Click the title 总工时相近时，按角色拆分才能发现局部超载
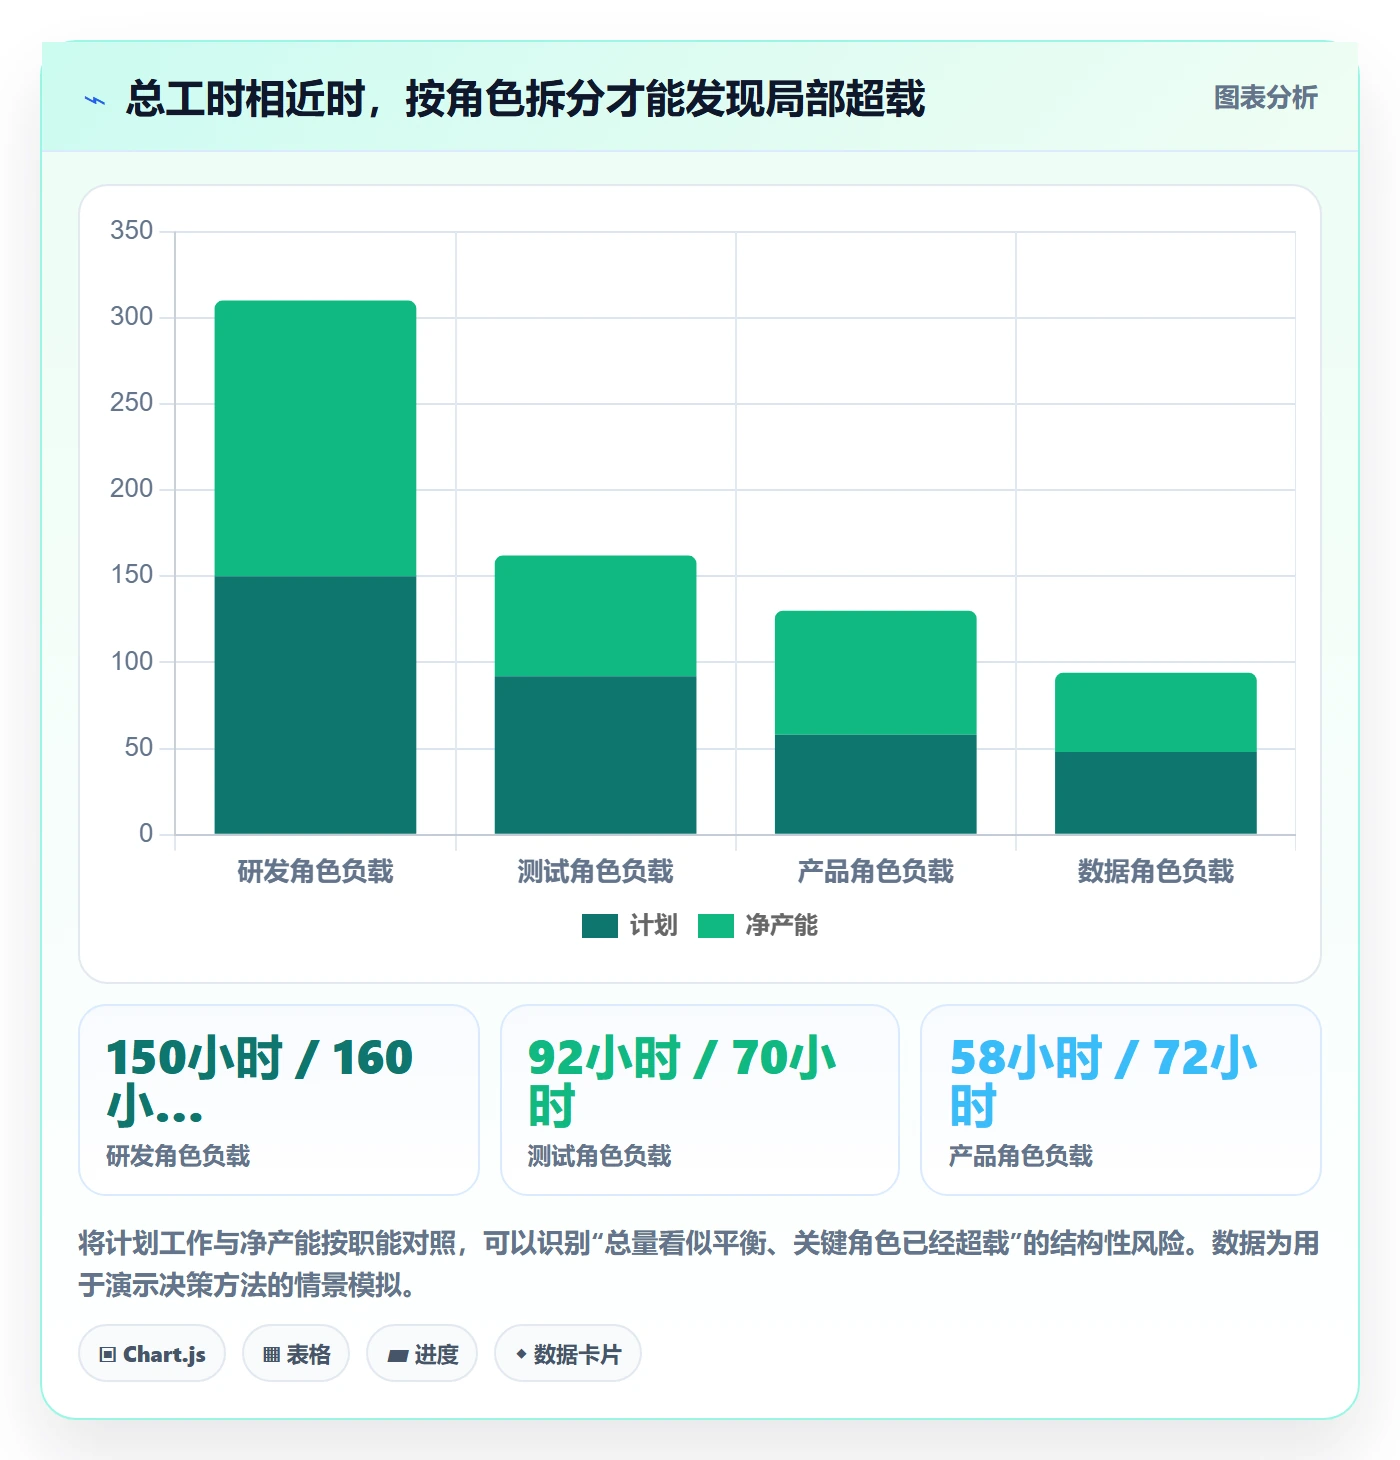Image resolution: width=1400 pixels, height=1460 pixels. click(x=526, y=99)
